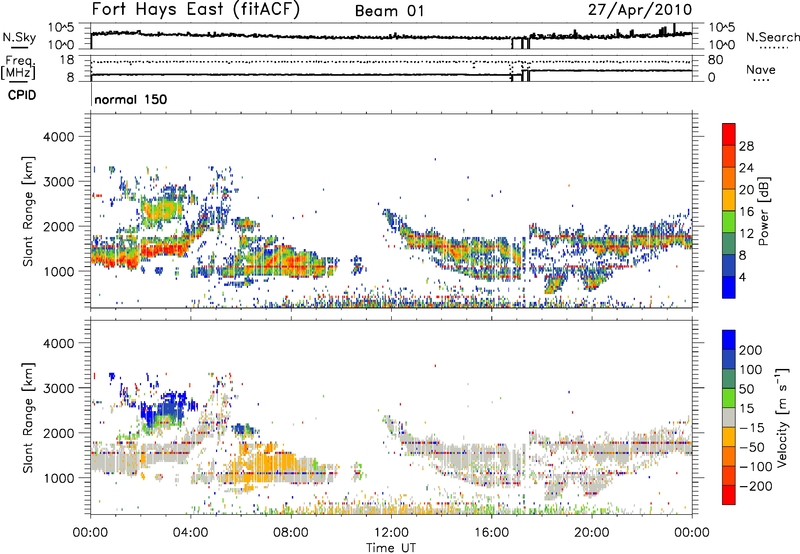Click the date '27/Apr/2010'
Image resolution: width=800 pixels, height=554 pixels.
pos(640,10)
